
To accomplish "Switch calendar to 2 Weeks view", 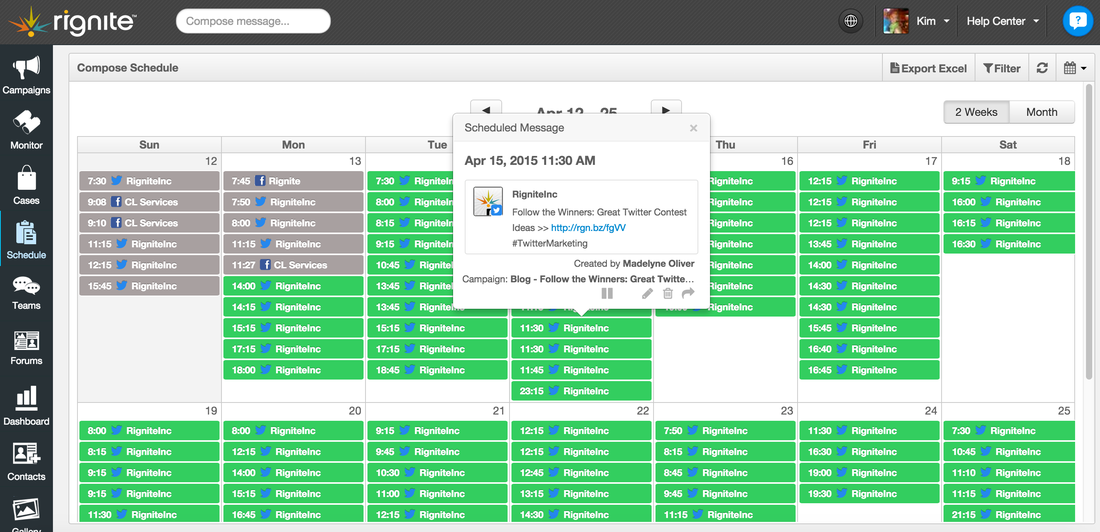I will [976, 112].
